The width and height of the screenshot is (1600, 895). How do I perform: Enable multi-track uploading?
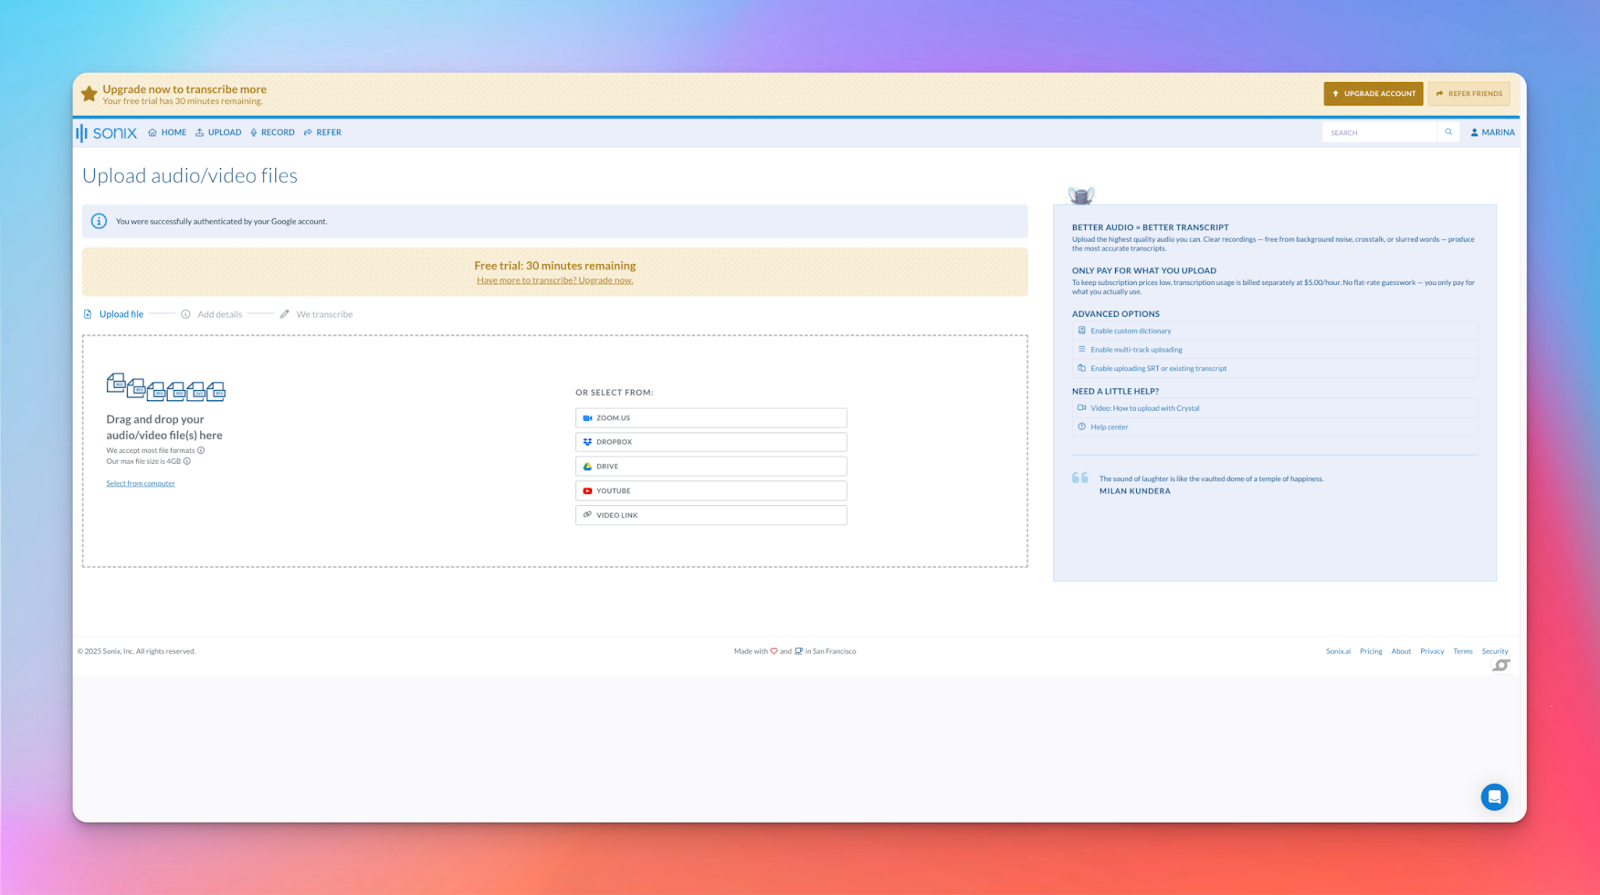pos(1136,350)
